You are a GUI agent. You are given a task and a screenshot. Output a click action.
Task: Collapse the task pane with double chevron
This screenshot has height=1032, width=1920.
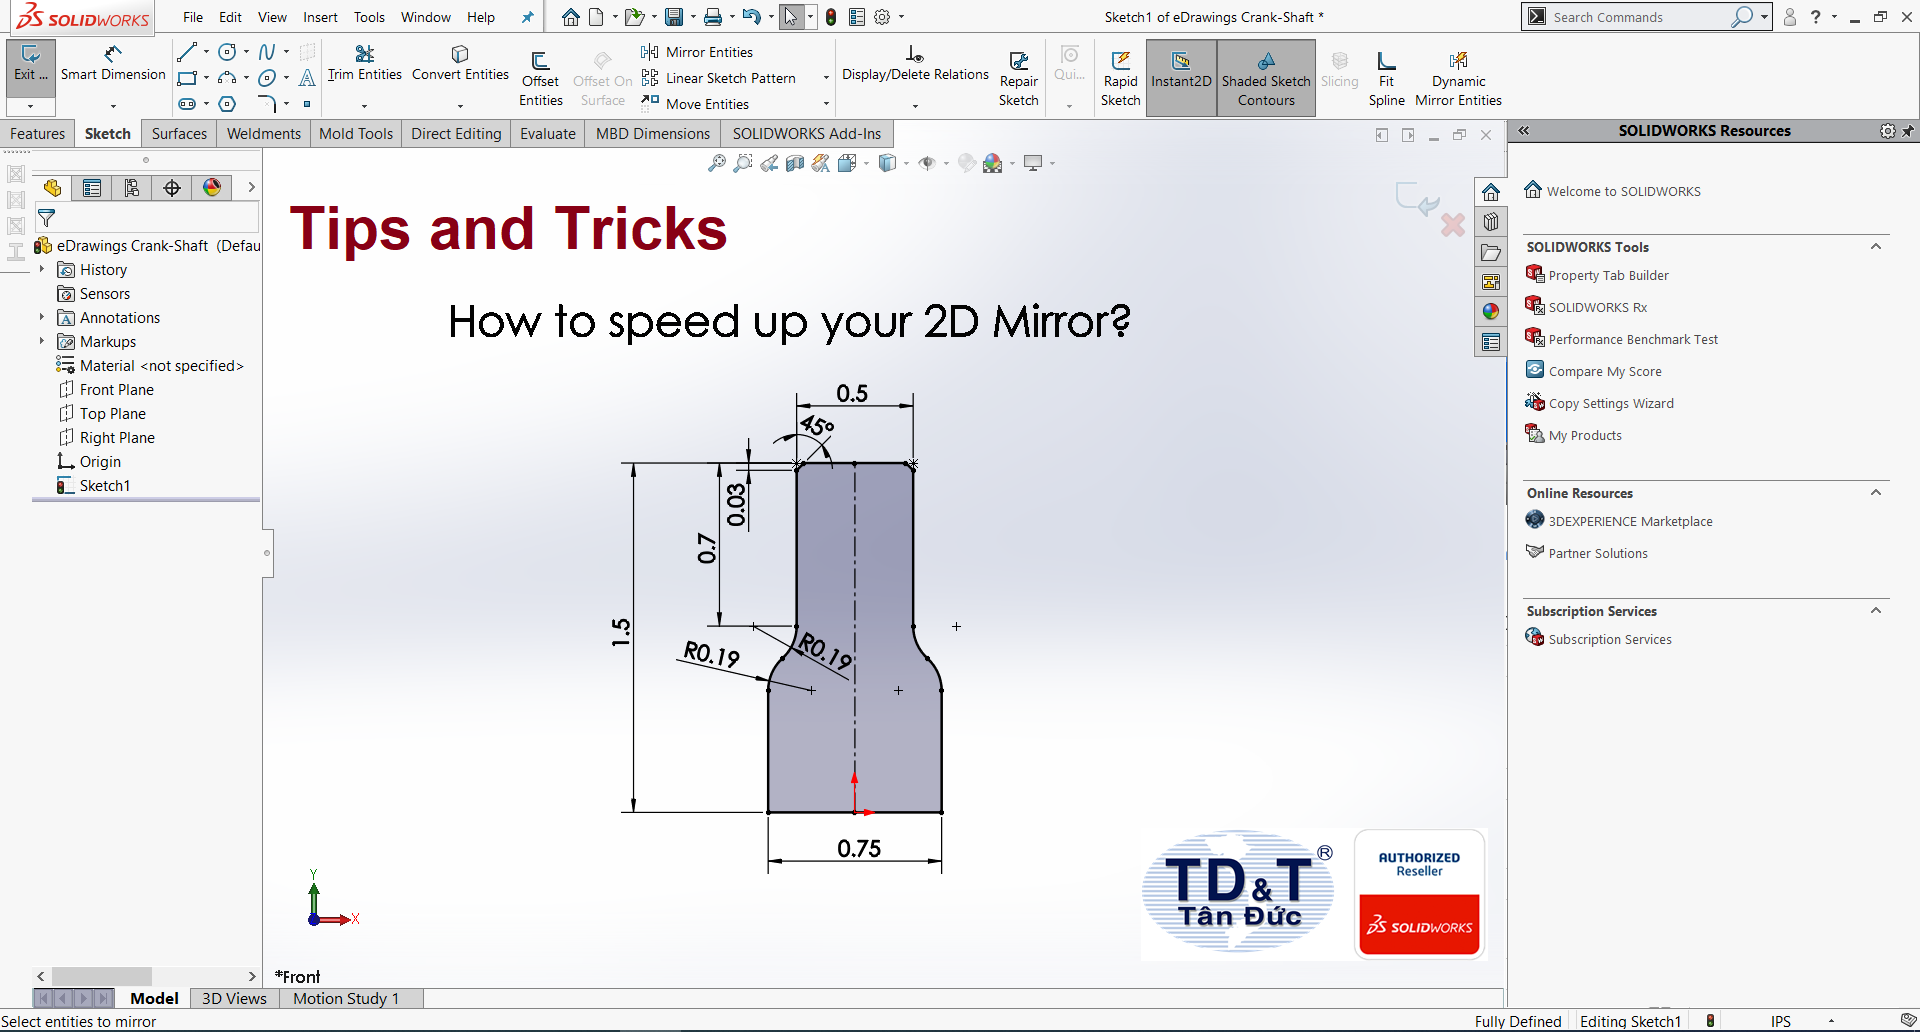tap(1524, 131)
